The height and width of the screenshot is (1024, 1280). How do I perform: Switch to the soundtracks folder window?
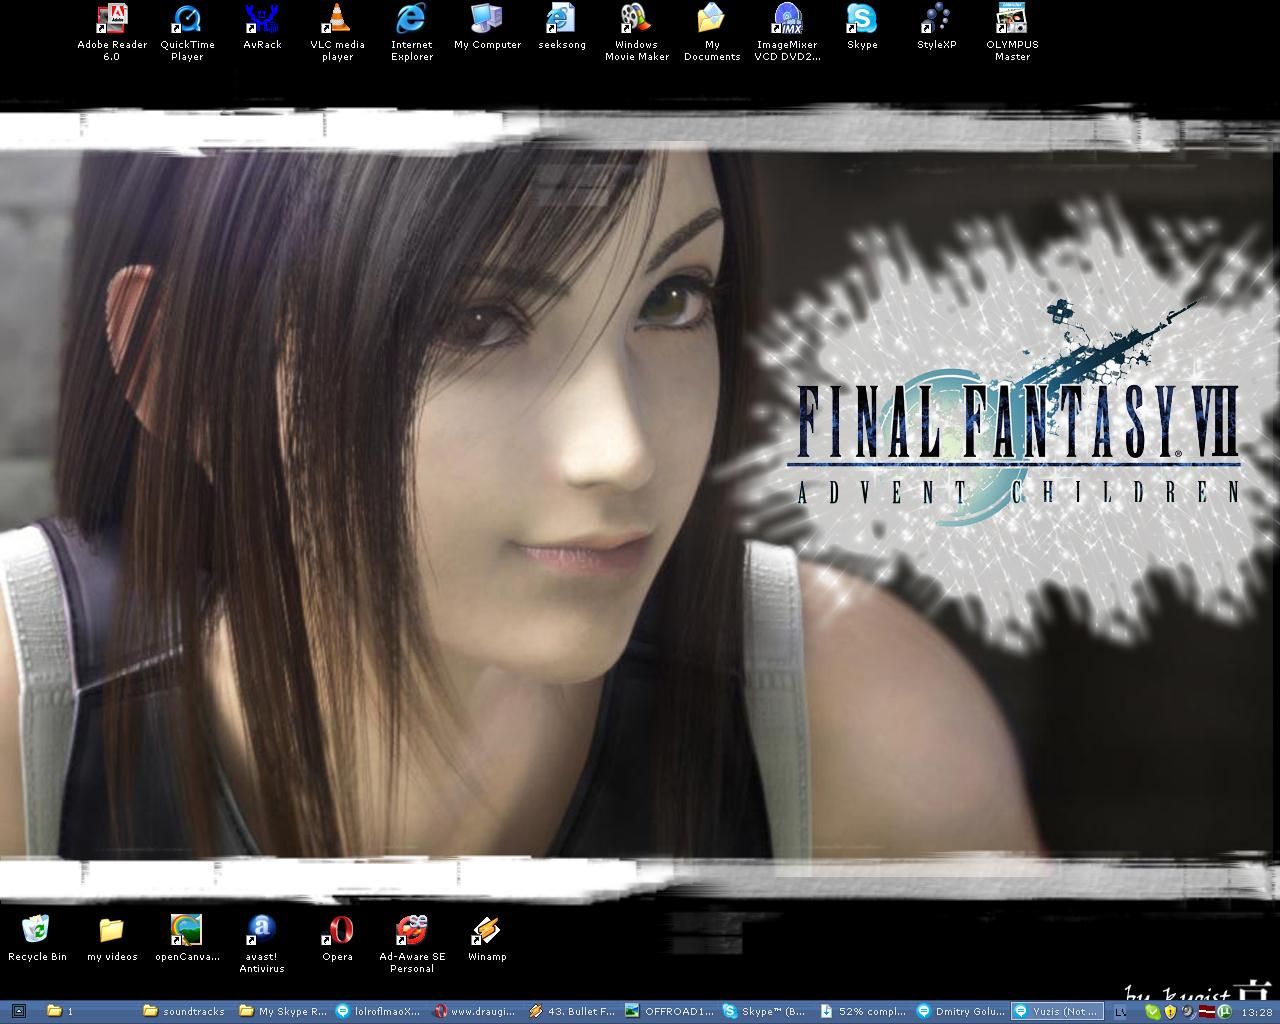pos(185,1012)
